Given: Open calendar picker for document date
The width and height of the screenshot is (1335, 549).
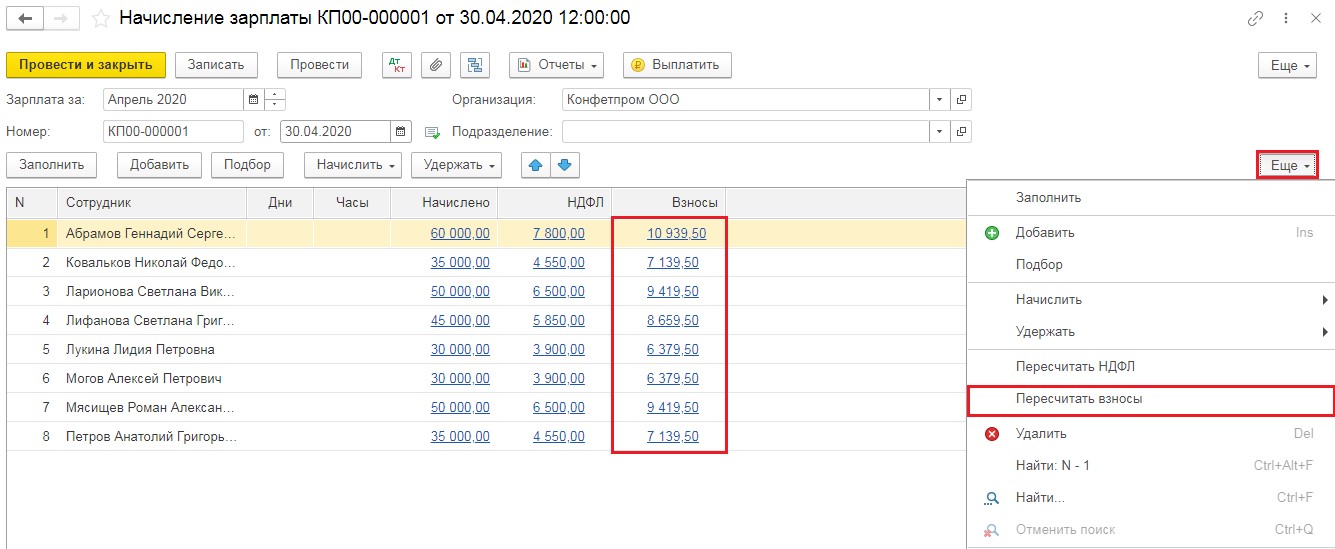Looking at the screenshot, I should pos(401,131).
